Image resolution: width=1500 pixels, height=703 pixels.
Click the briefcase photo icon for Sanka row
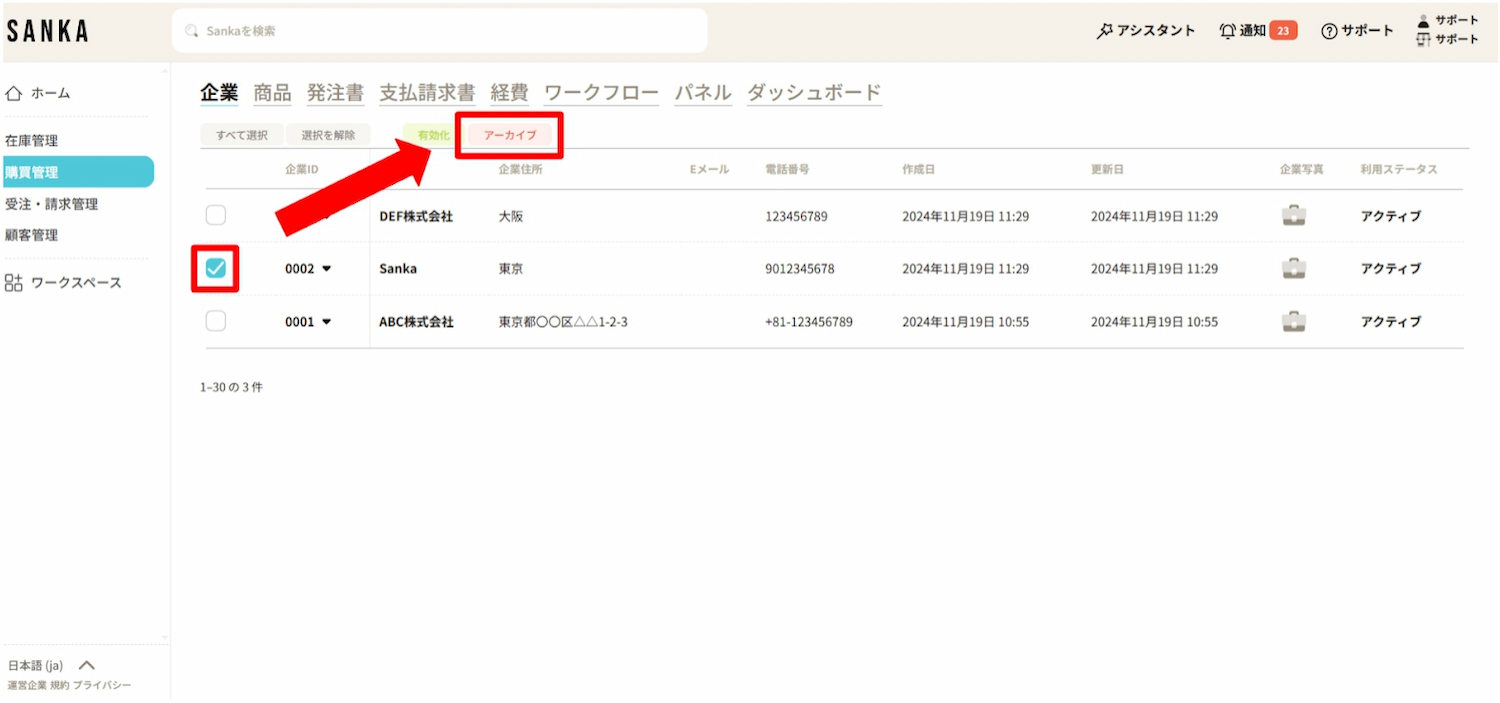click(1293, 269)
